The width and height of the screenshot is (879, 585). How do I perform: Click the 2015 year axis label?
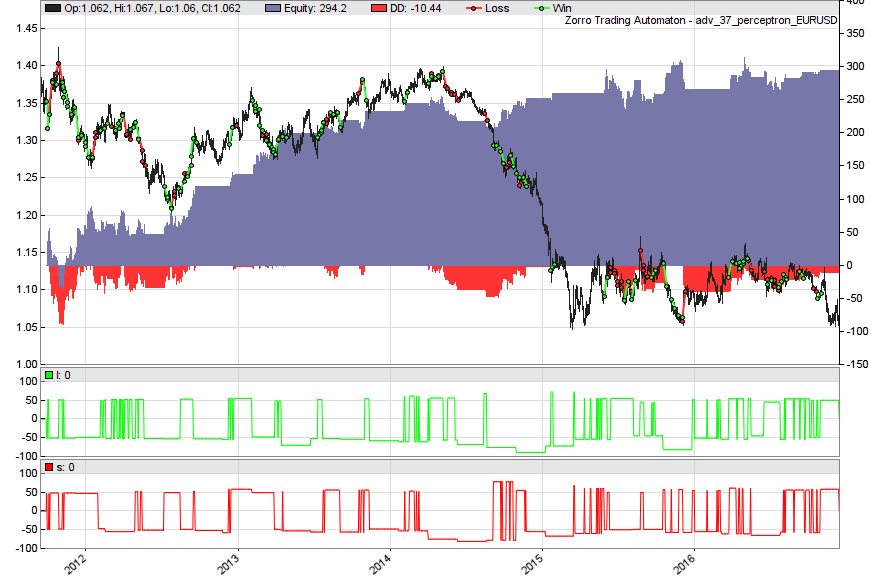[x=533, y=563]
